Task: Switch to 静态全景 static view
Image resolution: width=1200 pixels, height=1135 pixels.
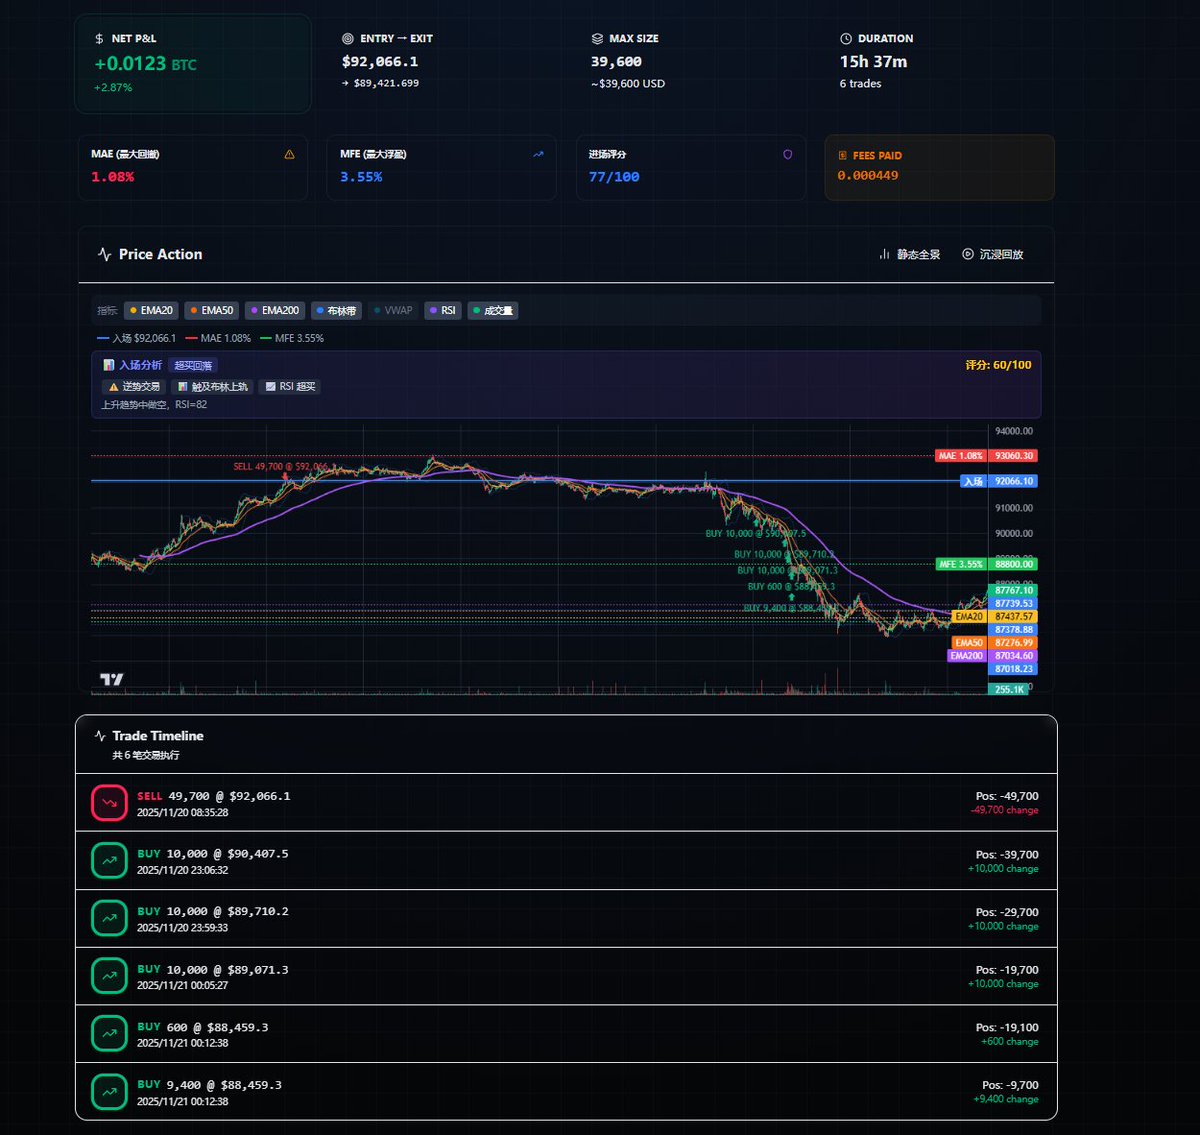Action: point(910,255)
